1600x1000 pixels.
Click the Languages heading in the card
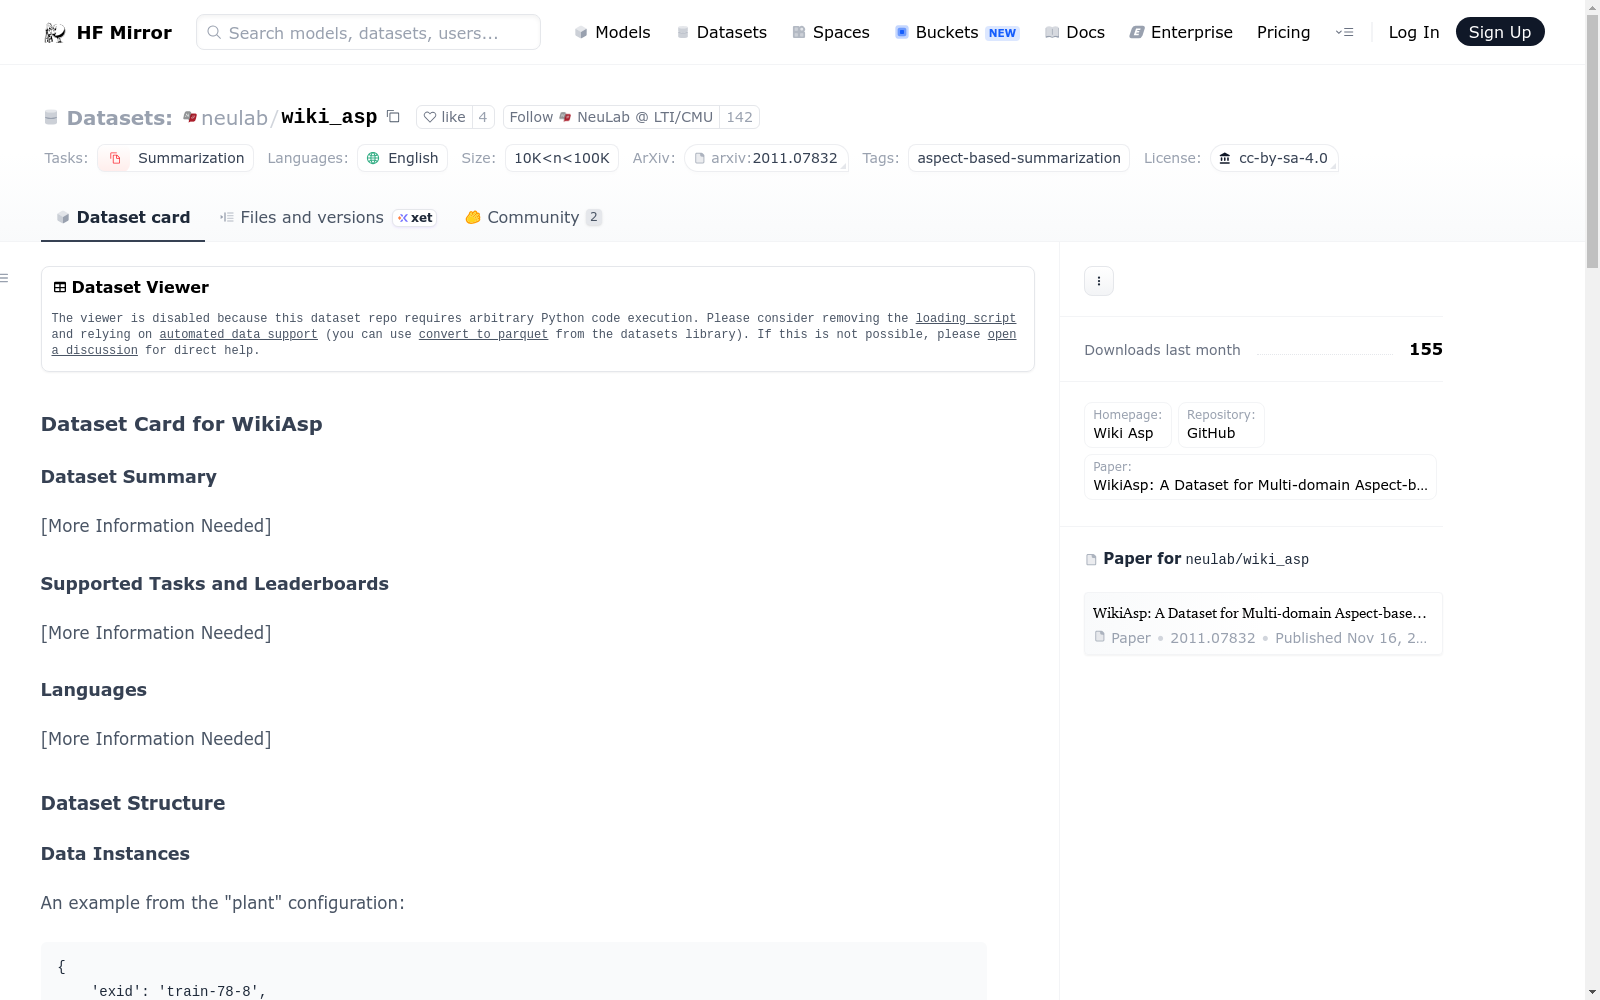pyautogui.click(x=94, y=690)
